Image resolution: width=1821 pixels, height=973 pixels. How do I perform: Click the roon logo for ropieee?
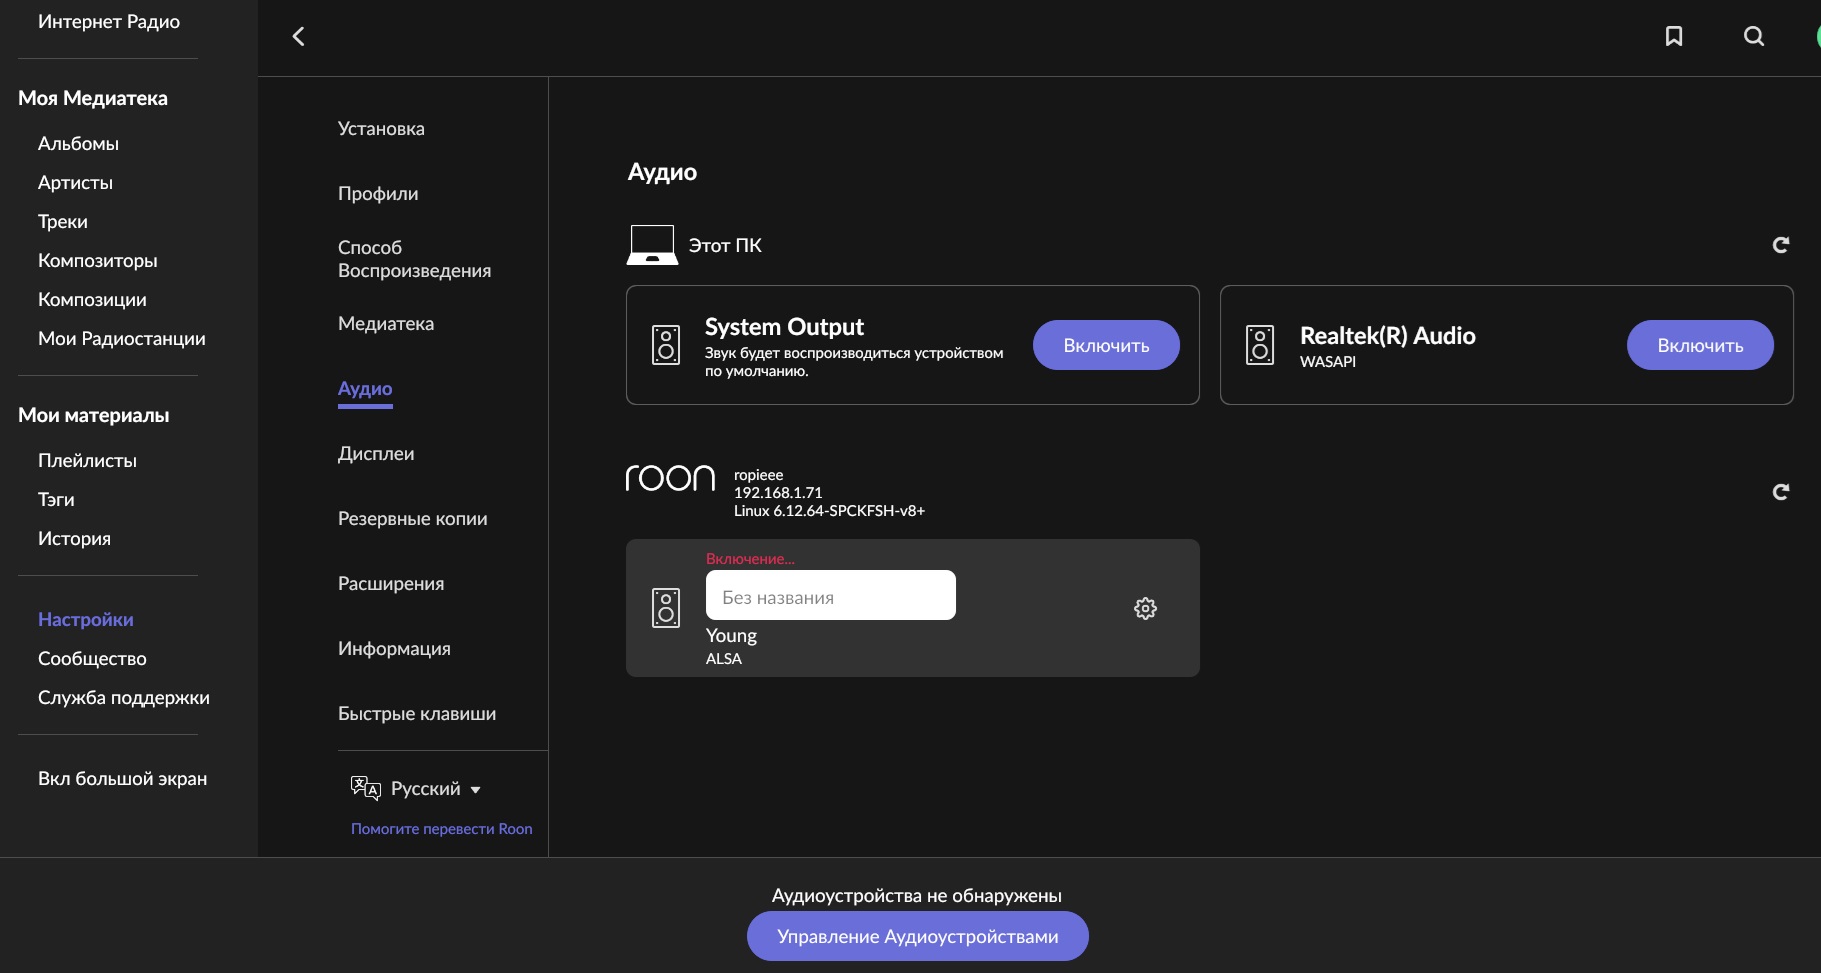(x=670, y=478)
